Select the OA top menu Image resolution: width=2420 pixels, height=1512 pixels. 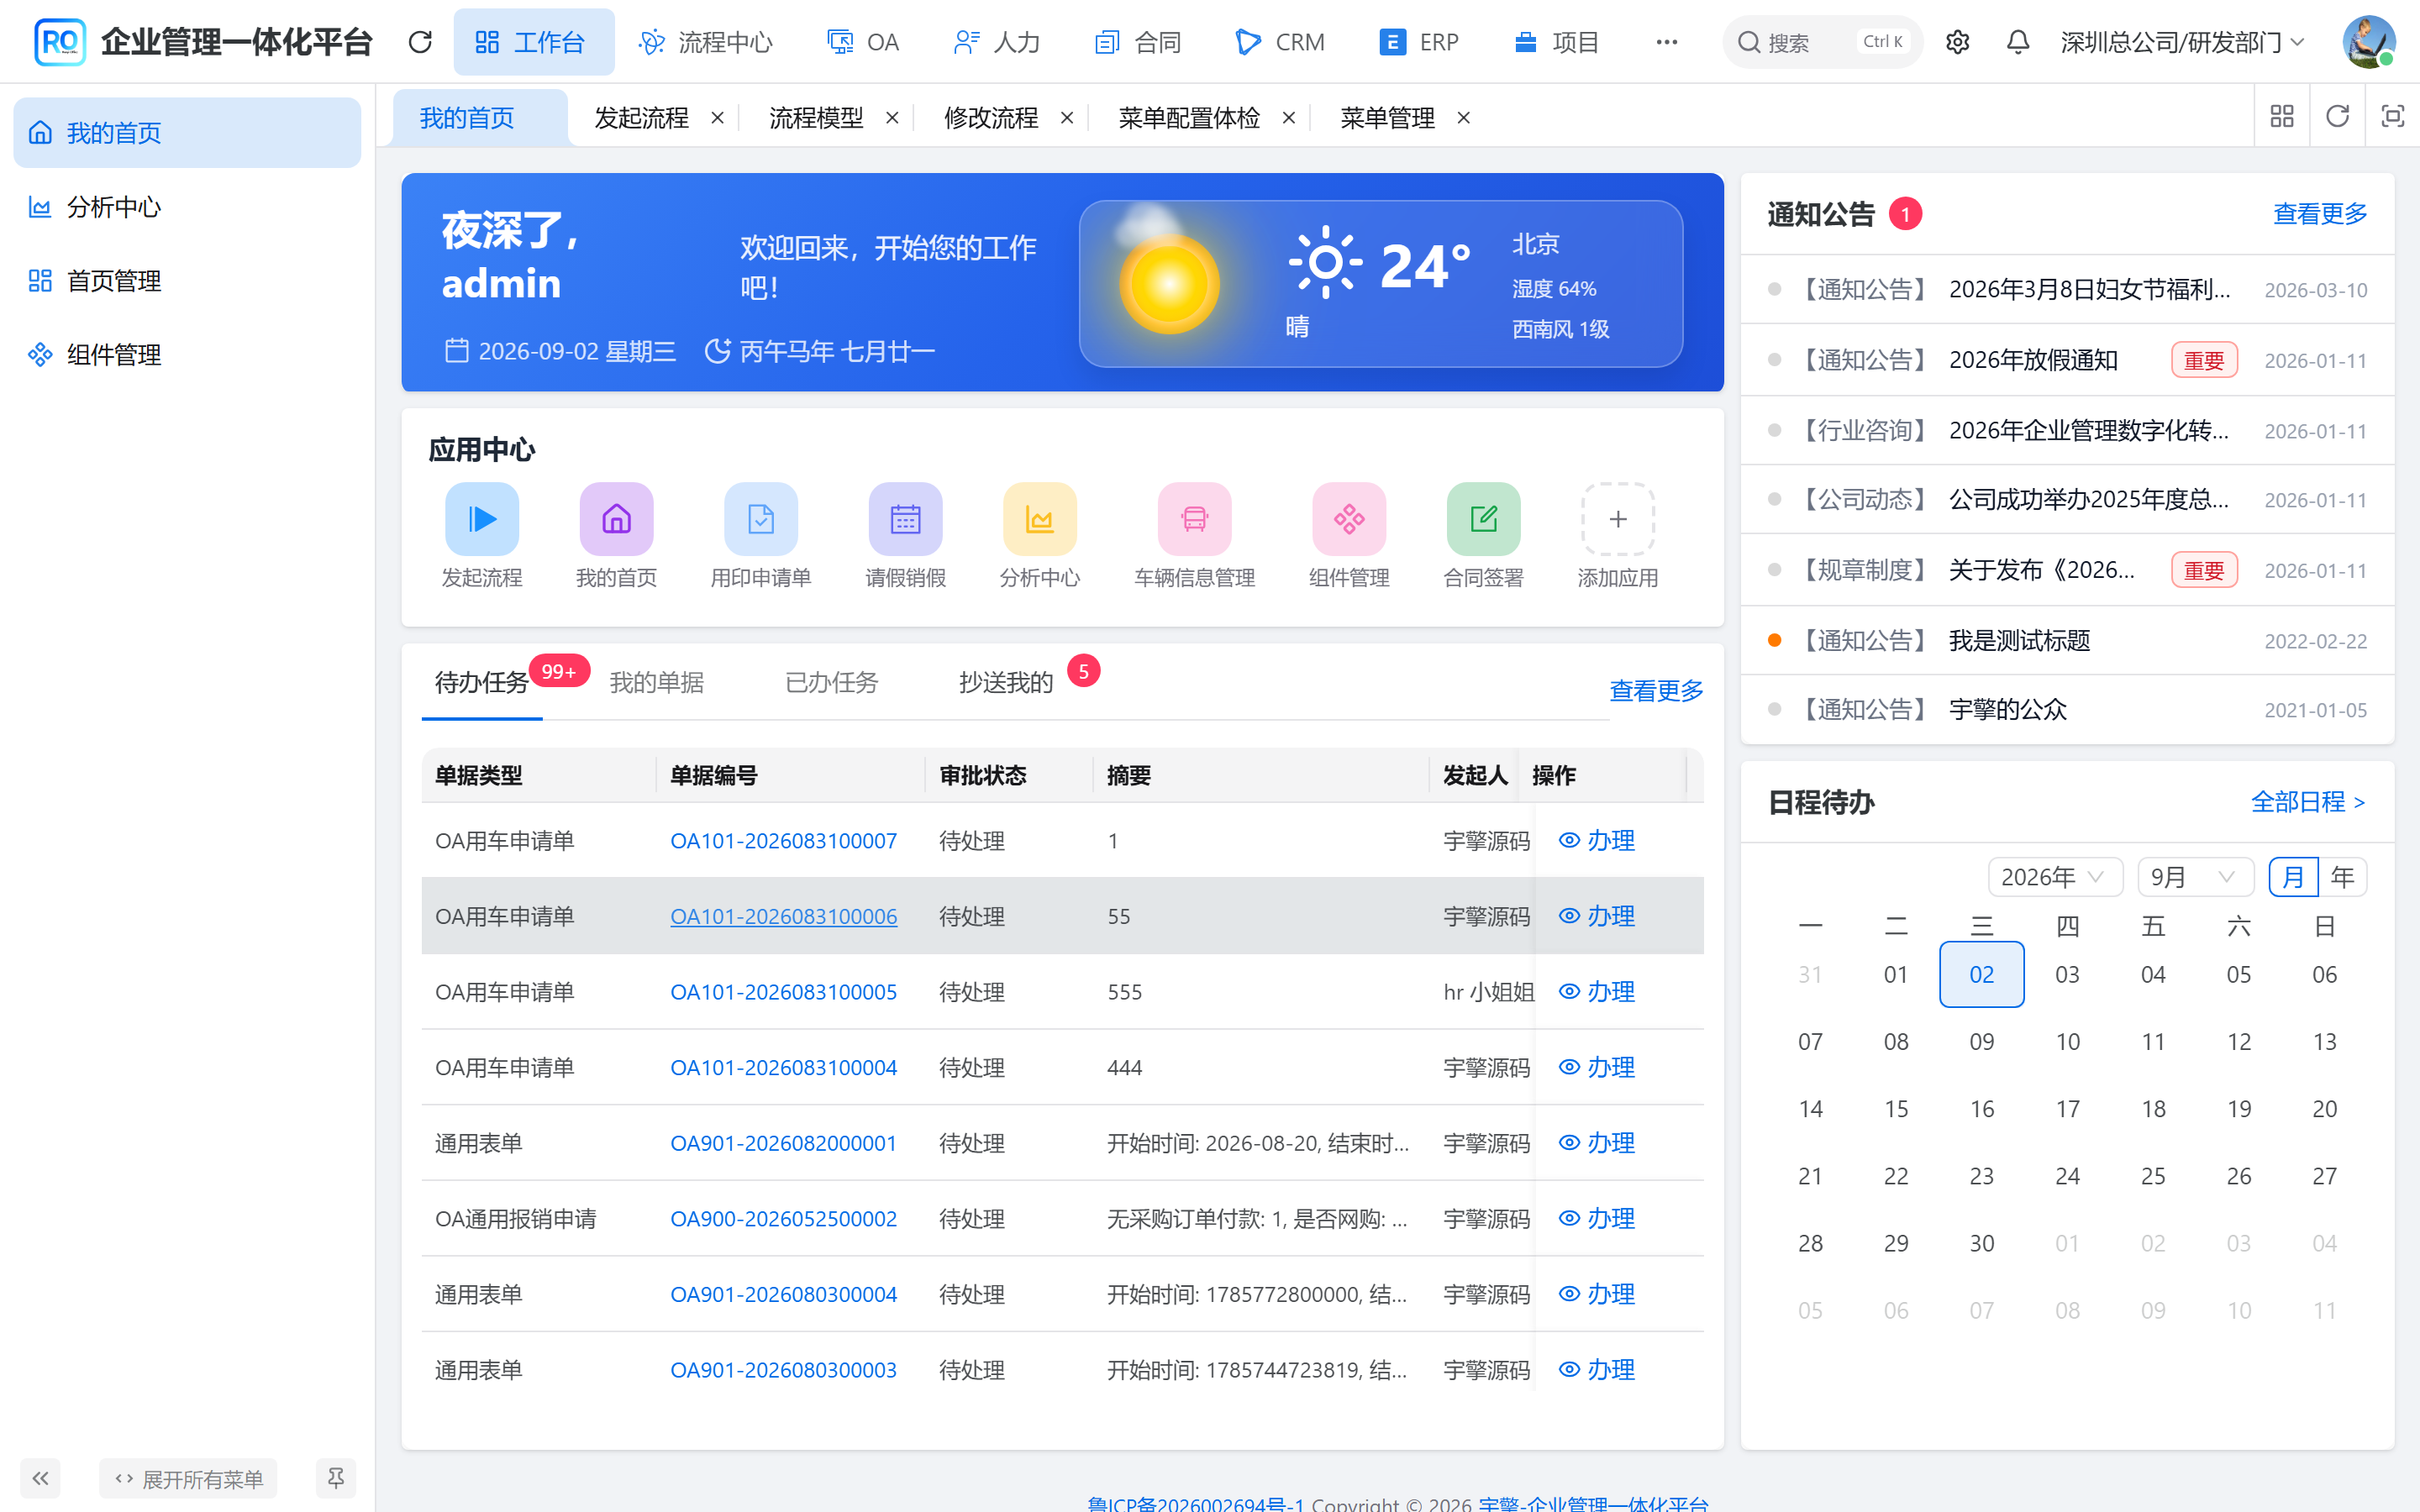(863, 42)
